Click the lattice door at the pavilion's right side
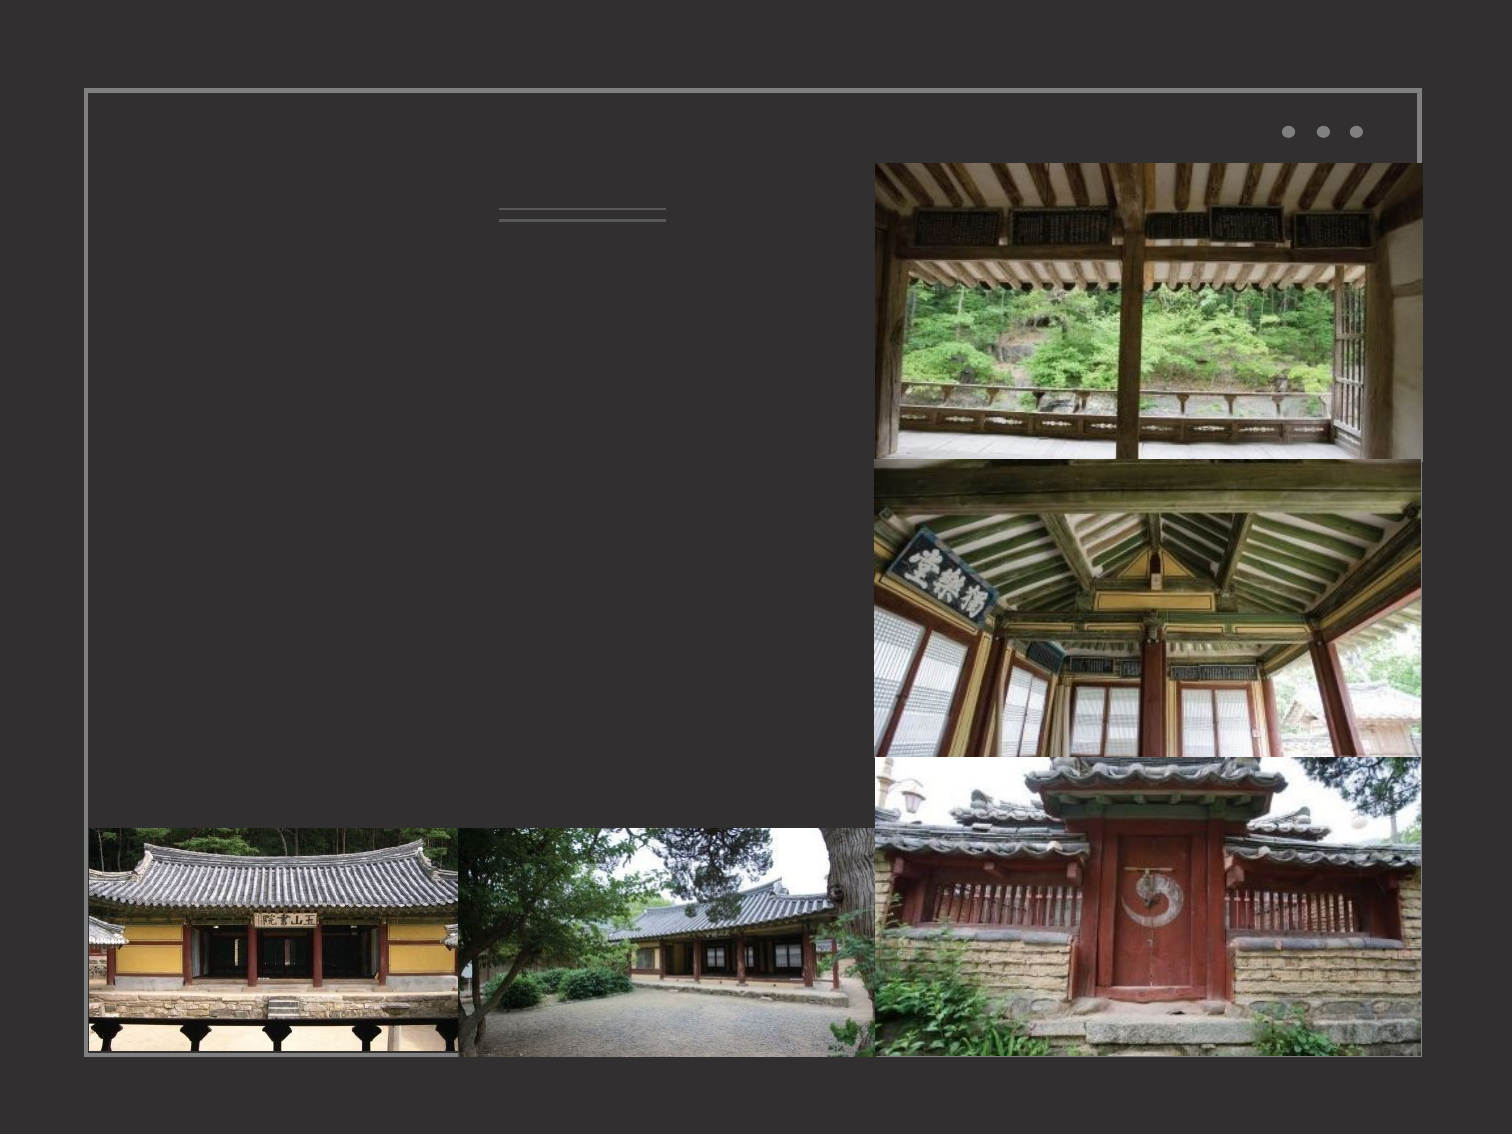Image resolution: width=1512 pixels, height=1134 pixels. tap(1348, 360)
